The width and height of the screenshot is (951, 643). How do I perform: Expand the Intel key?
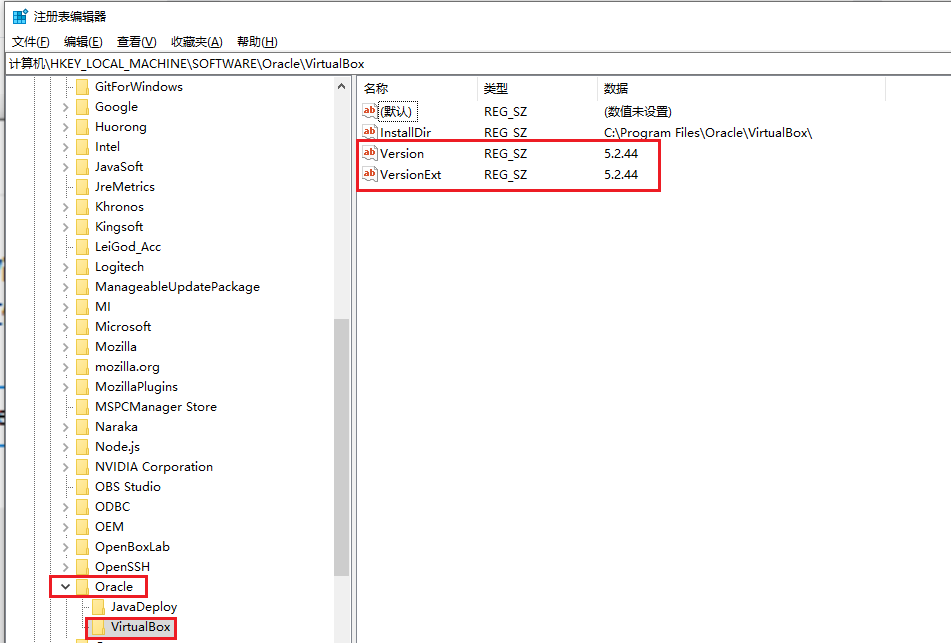pos(66,147)
